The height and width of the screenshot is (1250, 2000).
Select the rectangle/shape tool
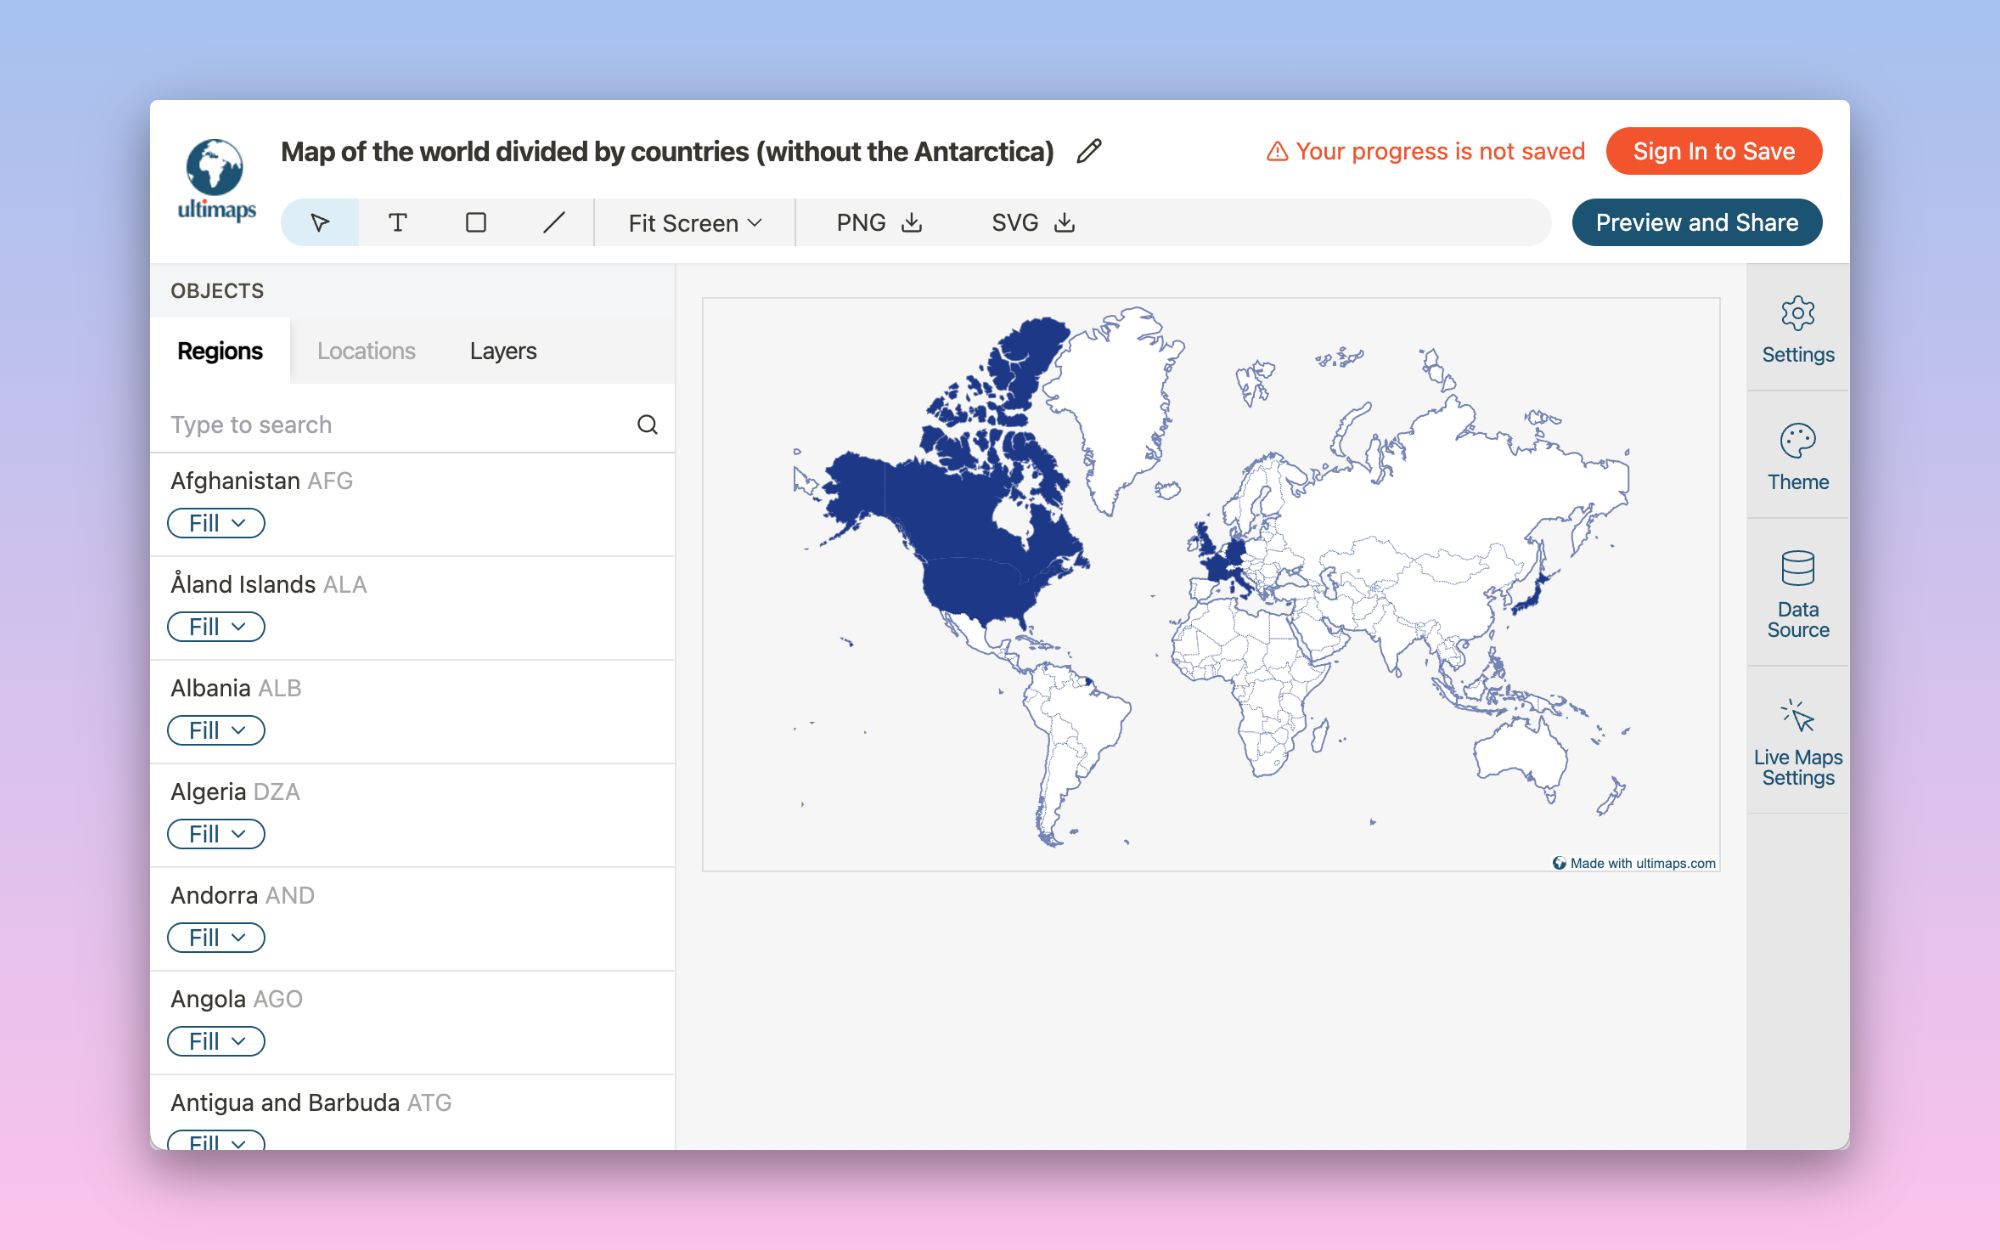pyautogui.click(x=475, y=222)
